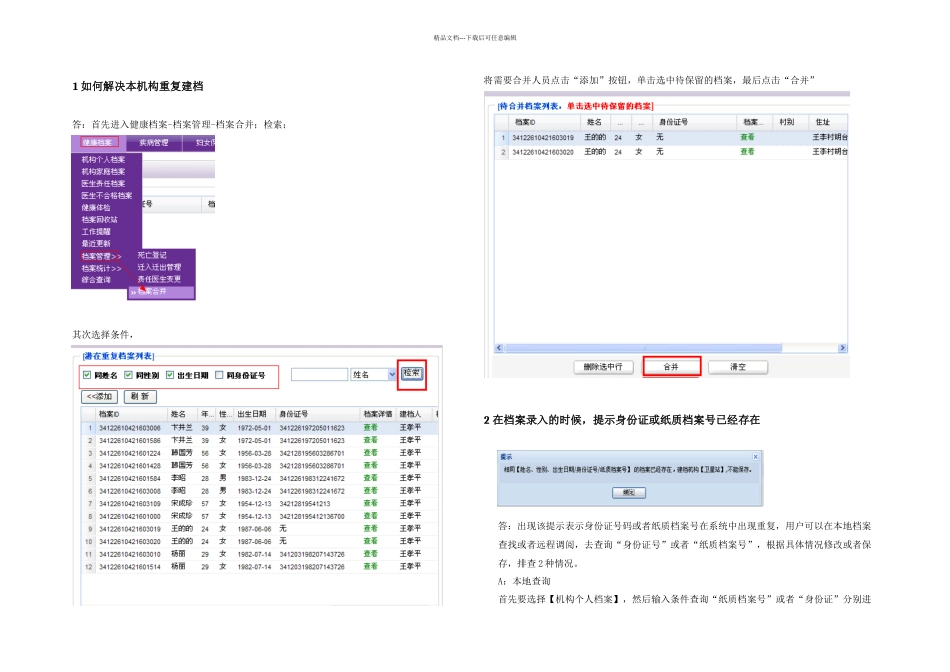The width and height of the screenshot is (950, 672).
Task: Select 死亡登记 submenu item
Action: [x=152, y=255]
